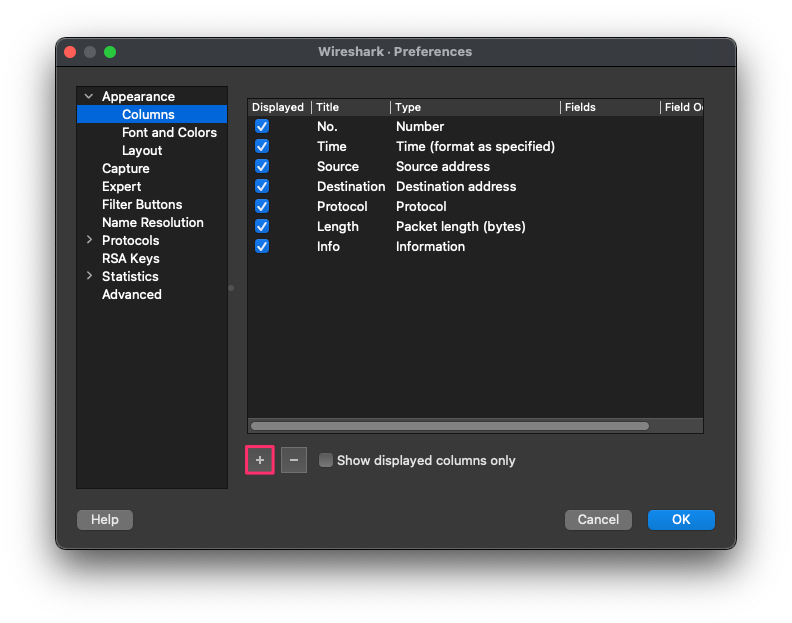Viewport: 792px width, 623px height.
Task: Select the Statistics tree item label
Action: pyautogui.click(x=130, y=276)
